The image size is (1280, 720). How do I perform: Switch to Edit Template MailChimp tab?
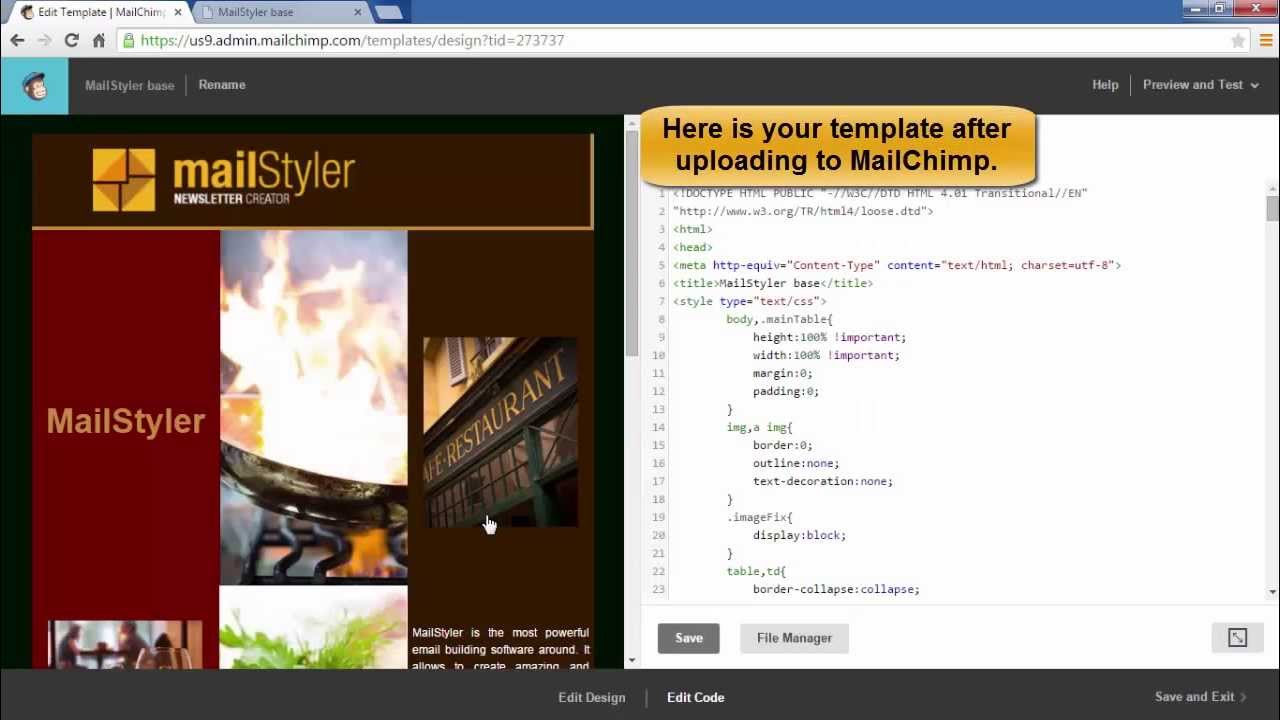click(x=96, y=12)
